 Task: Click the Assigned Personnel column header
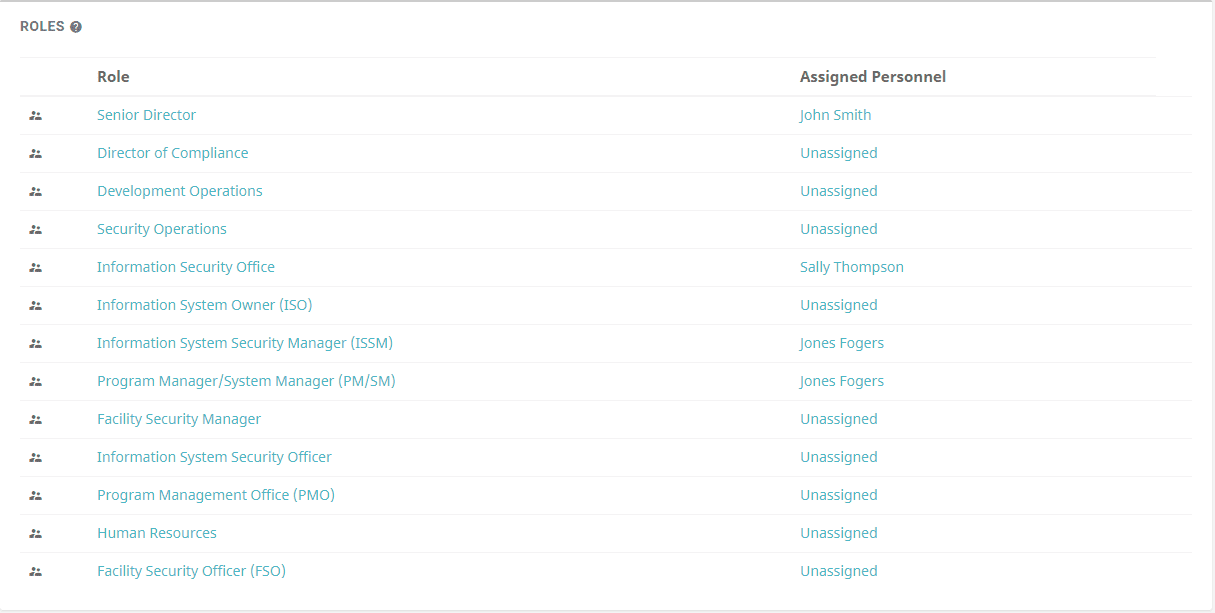coord(873,77)
